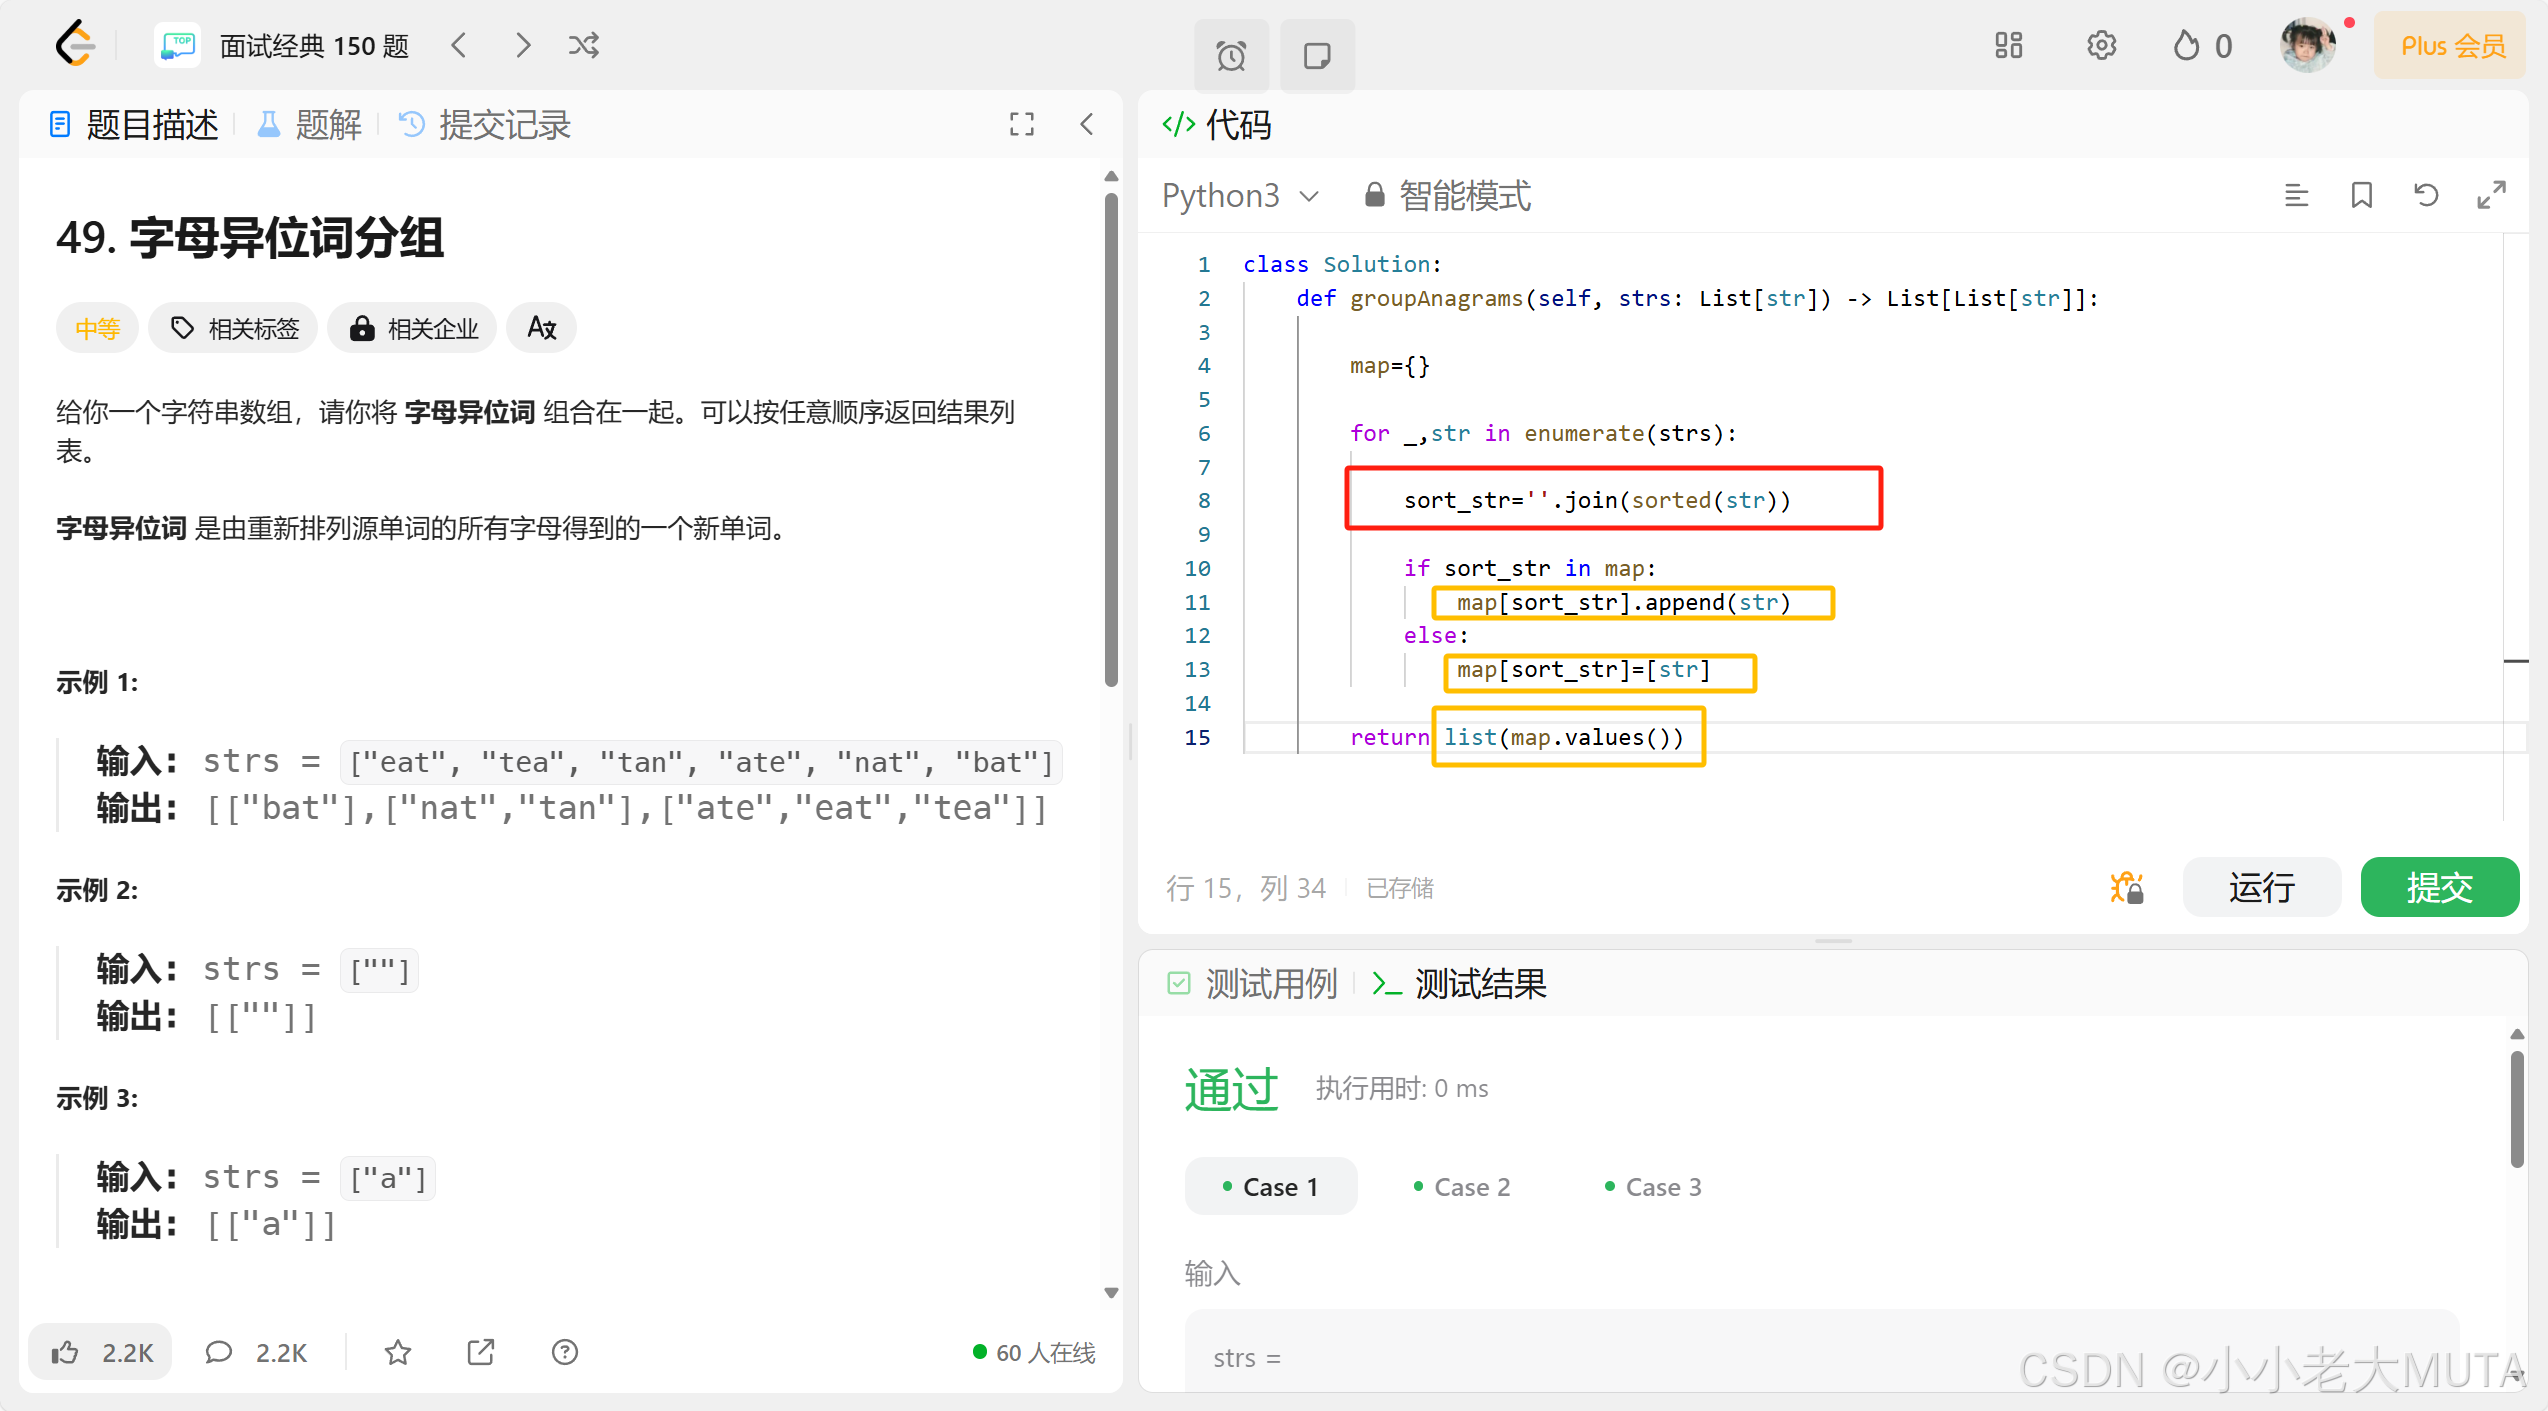Collapse the description panel with left chevron

[x=1087, y=125]
